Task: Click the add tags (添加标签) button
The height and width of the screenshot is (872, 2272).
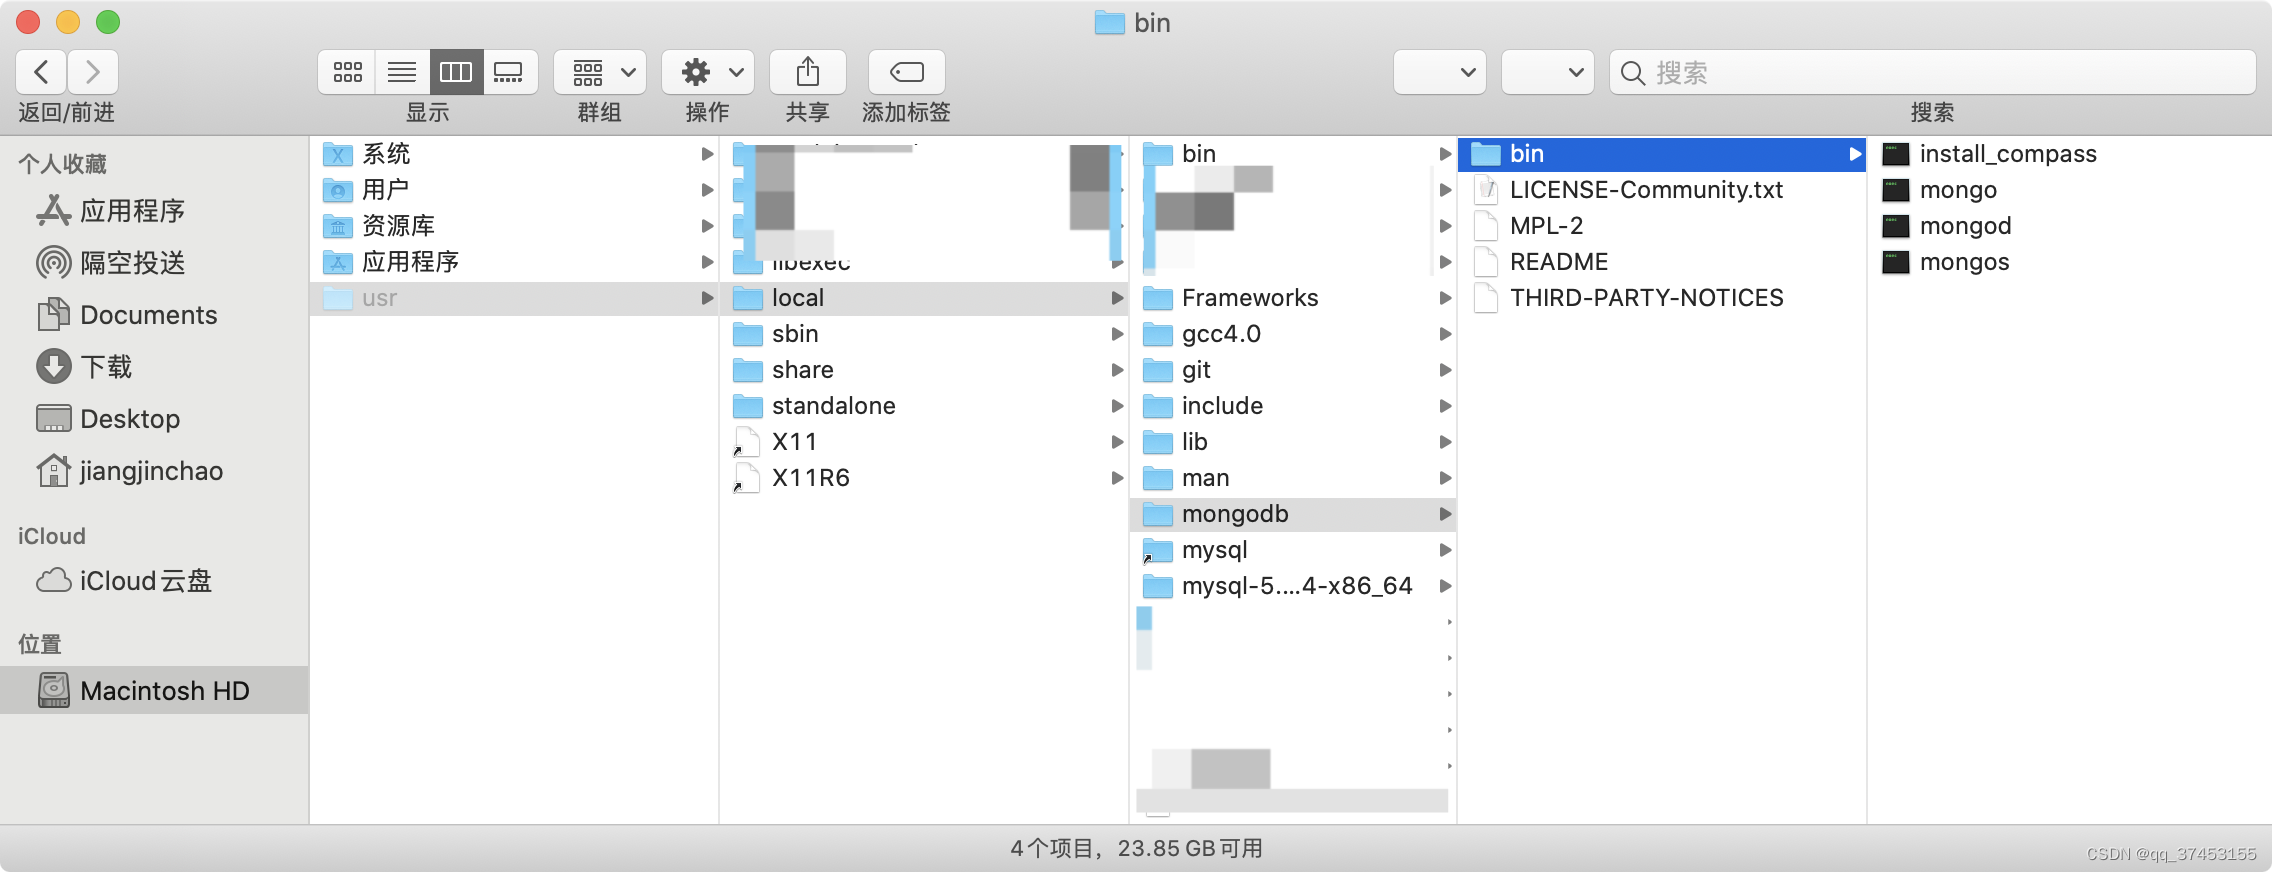Action: (907, 72)
